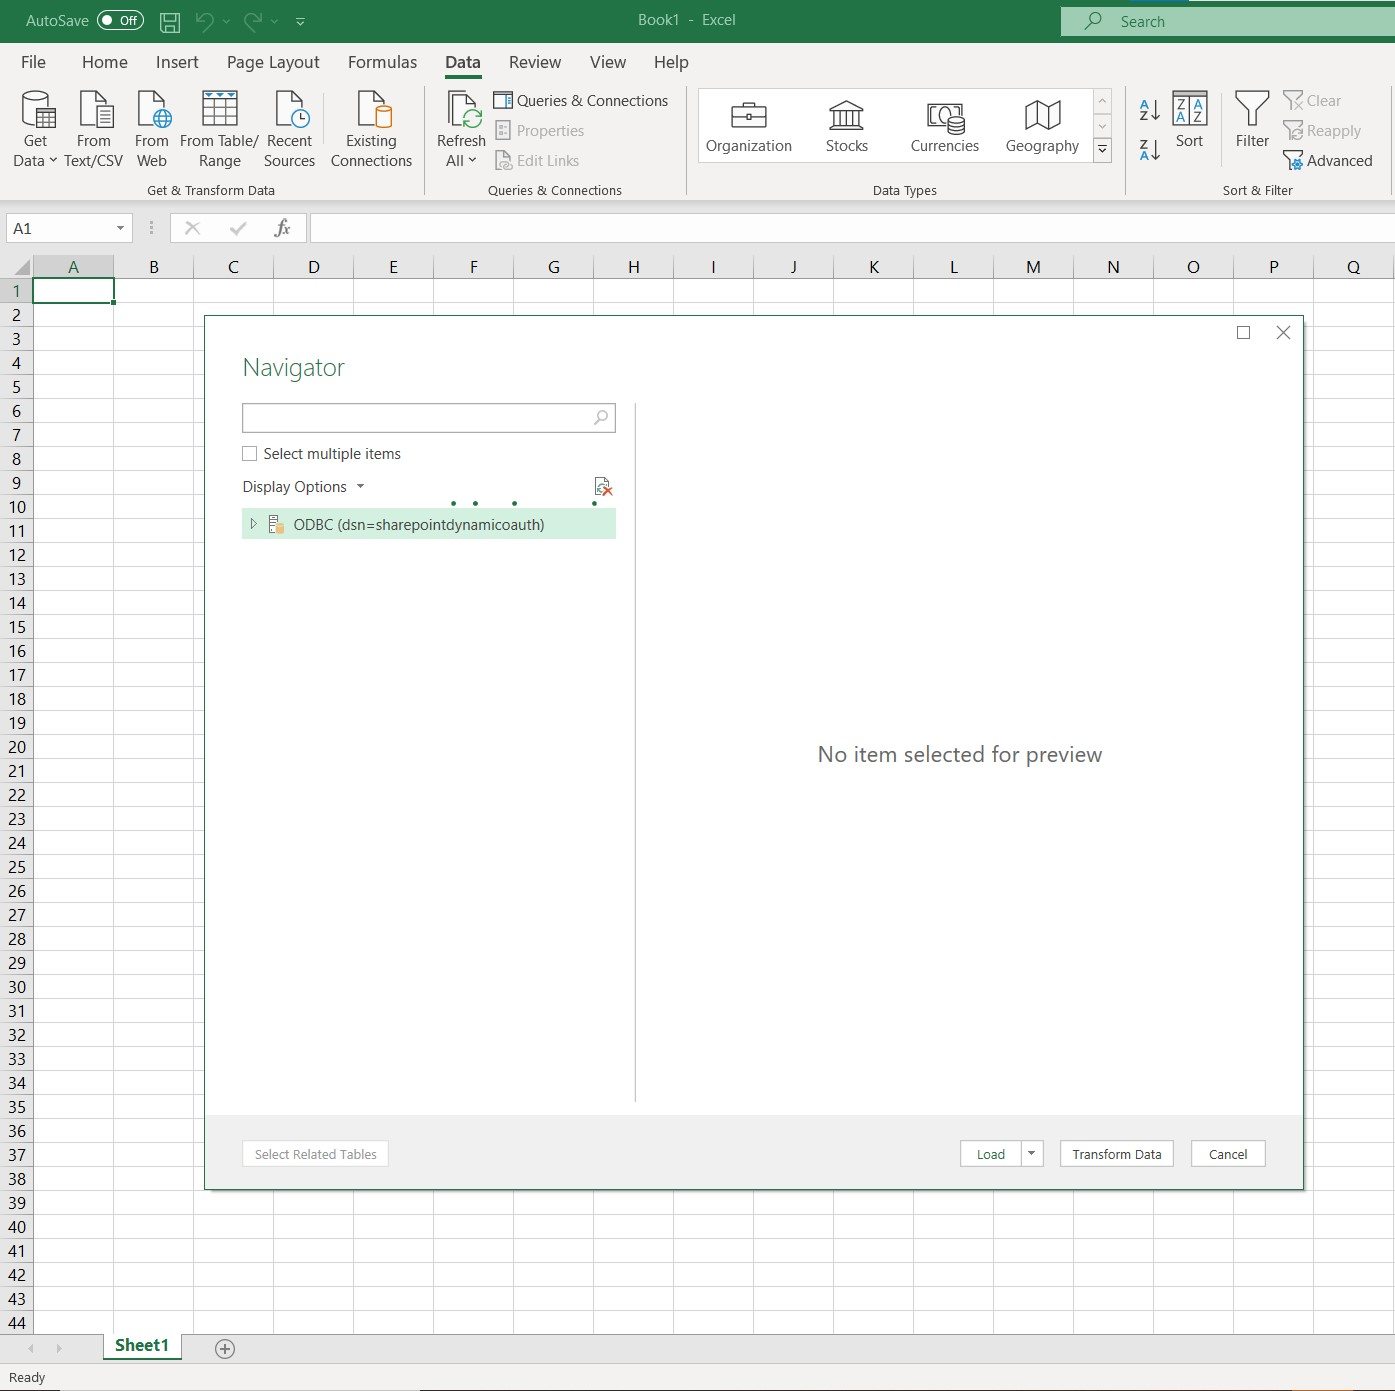
Task: Save the workbook with the floppy disk icon
Action: coord(170,21)
